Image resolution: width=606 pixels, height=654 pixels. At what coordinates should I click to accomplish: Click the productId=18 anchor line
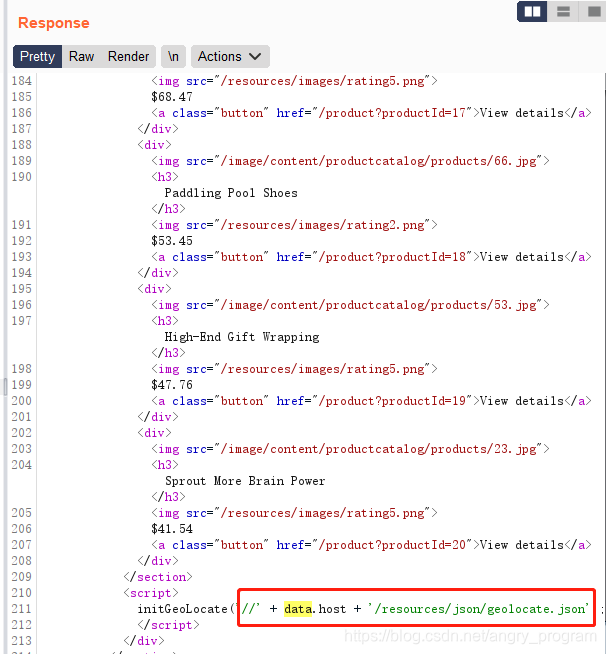click(x=371, y=257)
